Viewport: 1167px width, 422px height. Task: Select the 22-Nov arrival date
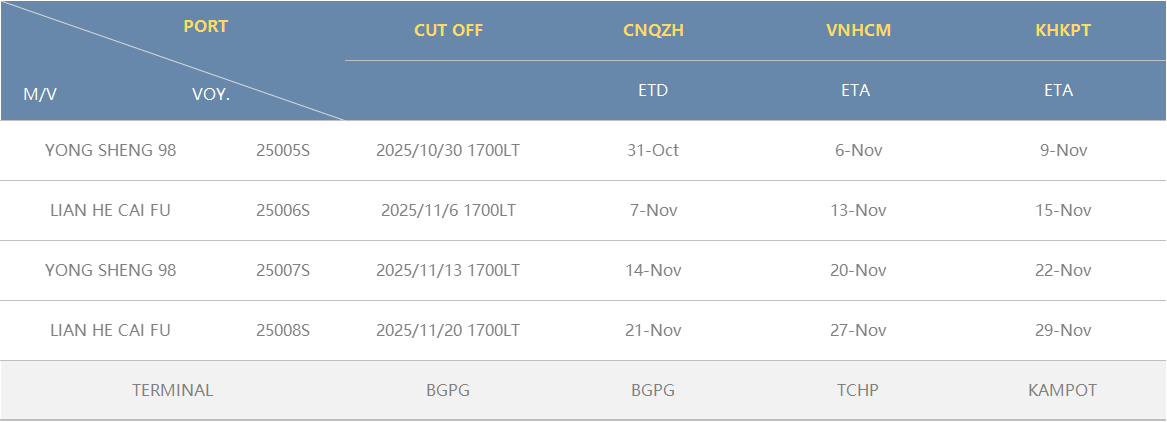pyautogui.click(x=1063, y=271)
